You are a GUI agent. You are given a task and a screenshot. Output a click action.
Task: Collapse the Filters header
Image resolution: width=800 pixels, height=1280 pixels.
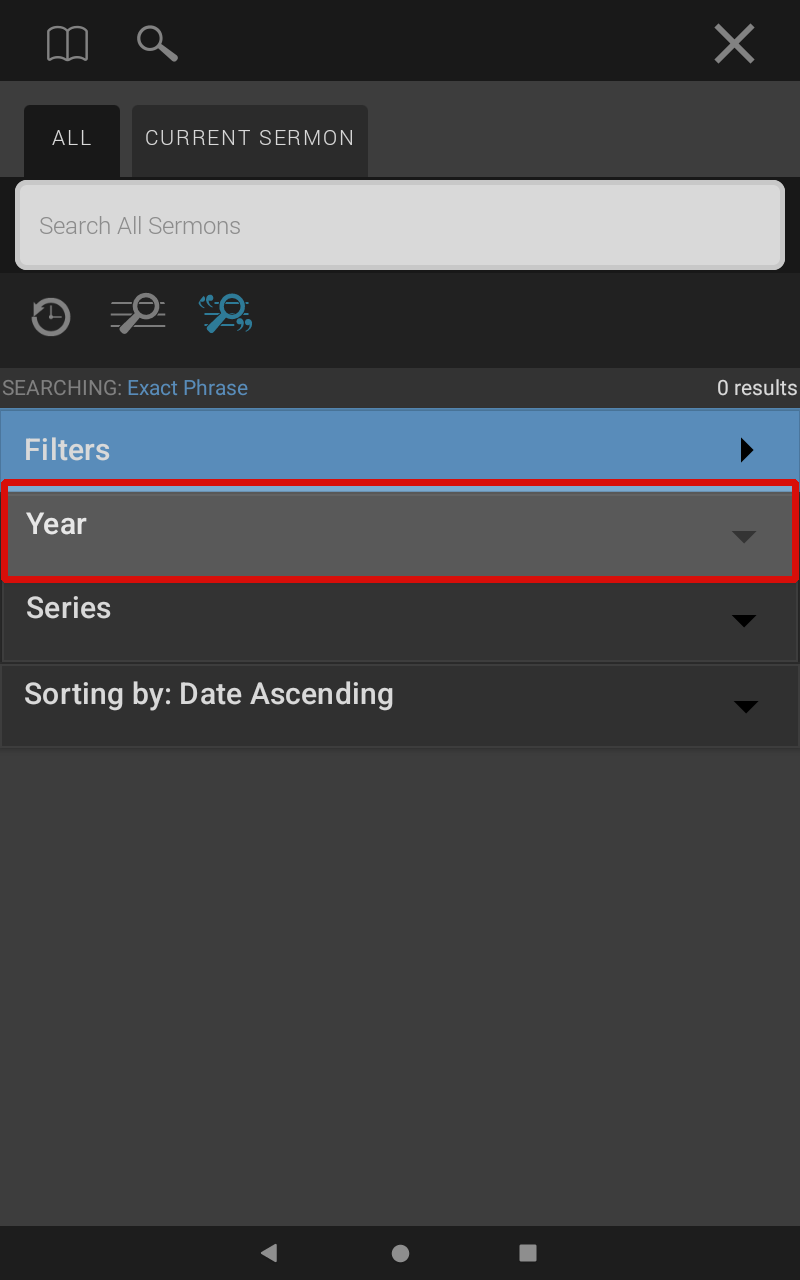click(400, 449)
